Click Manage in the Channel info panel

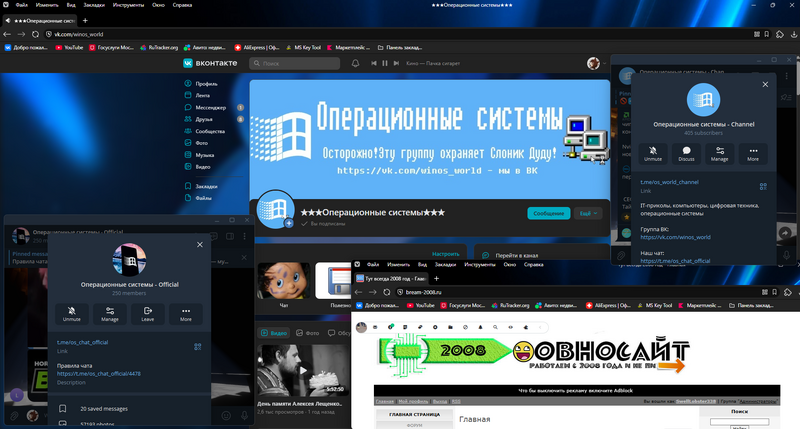coord(719,154)
